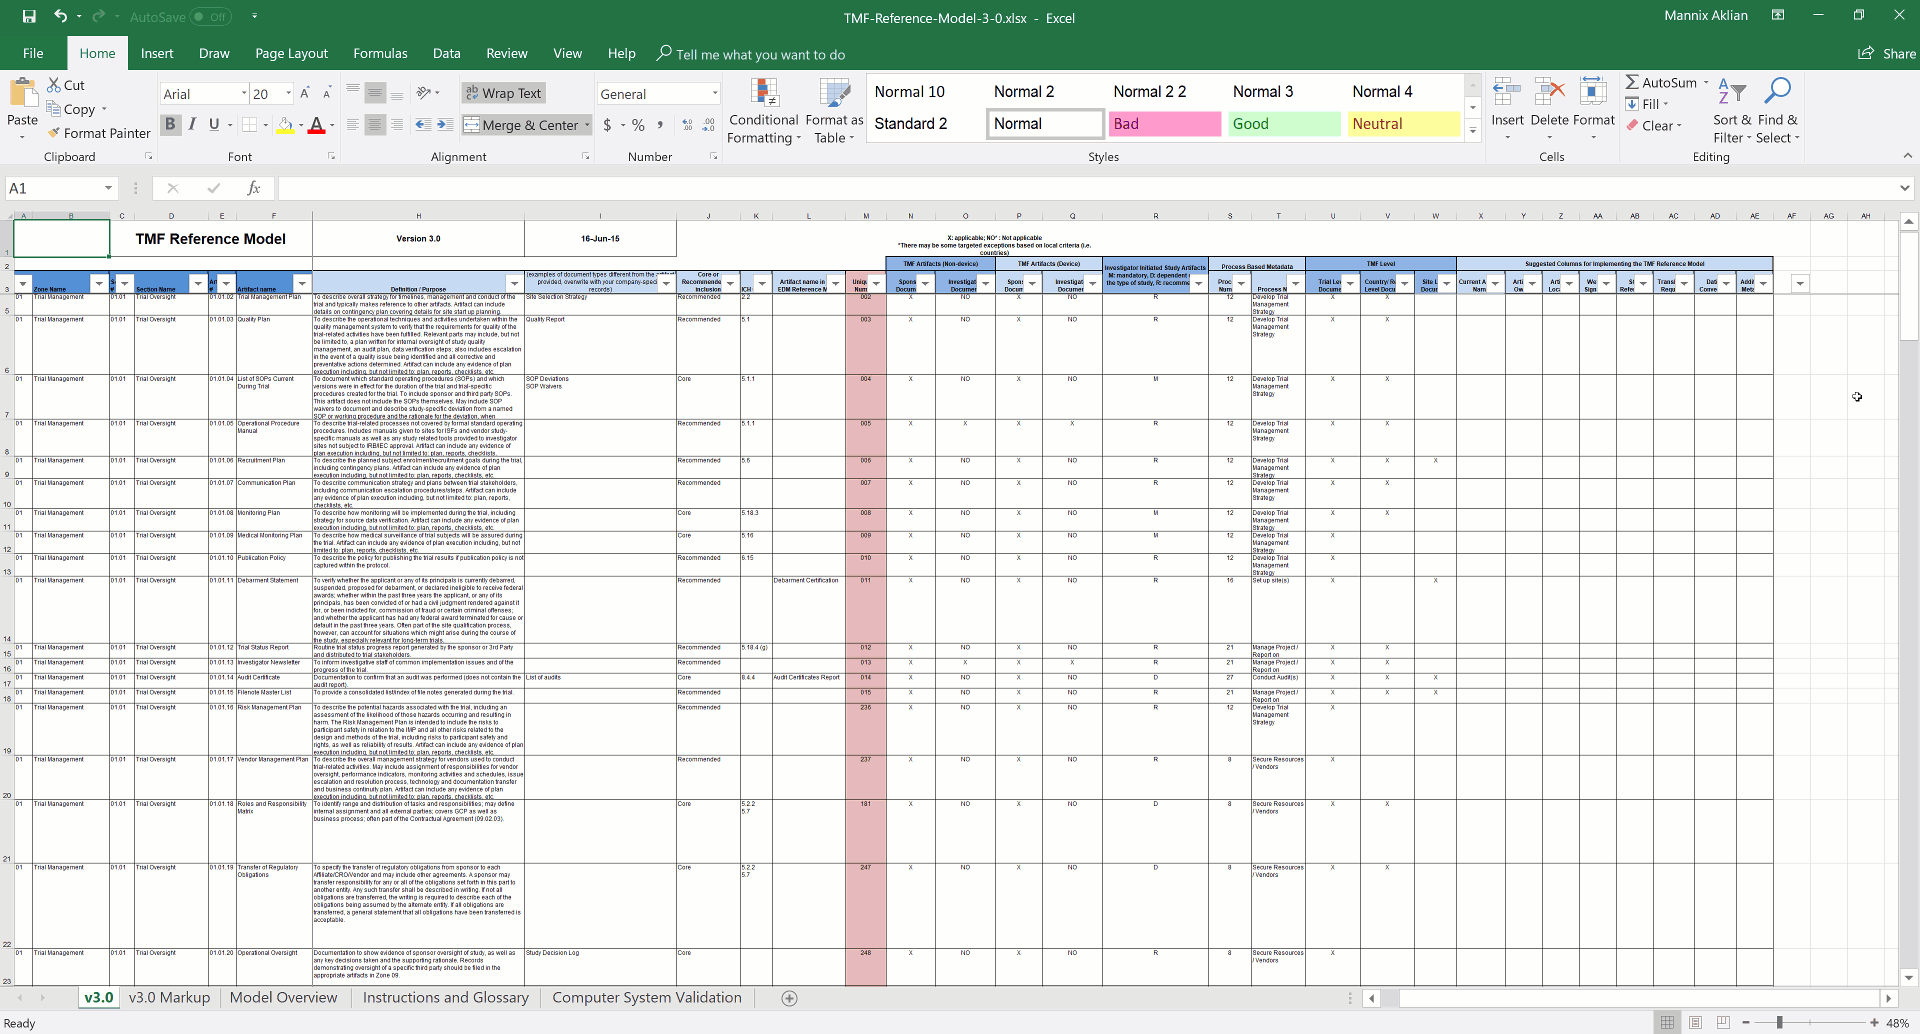This screenshot has width=1920, height=1034.
Task: Open Find & Select magnifier menu
Action: pos(1778,110)
